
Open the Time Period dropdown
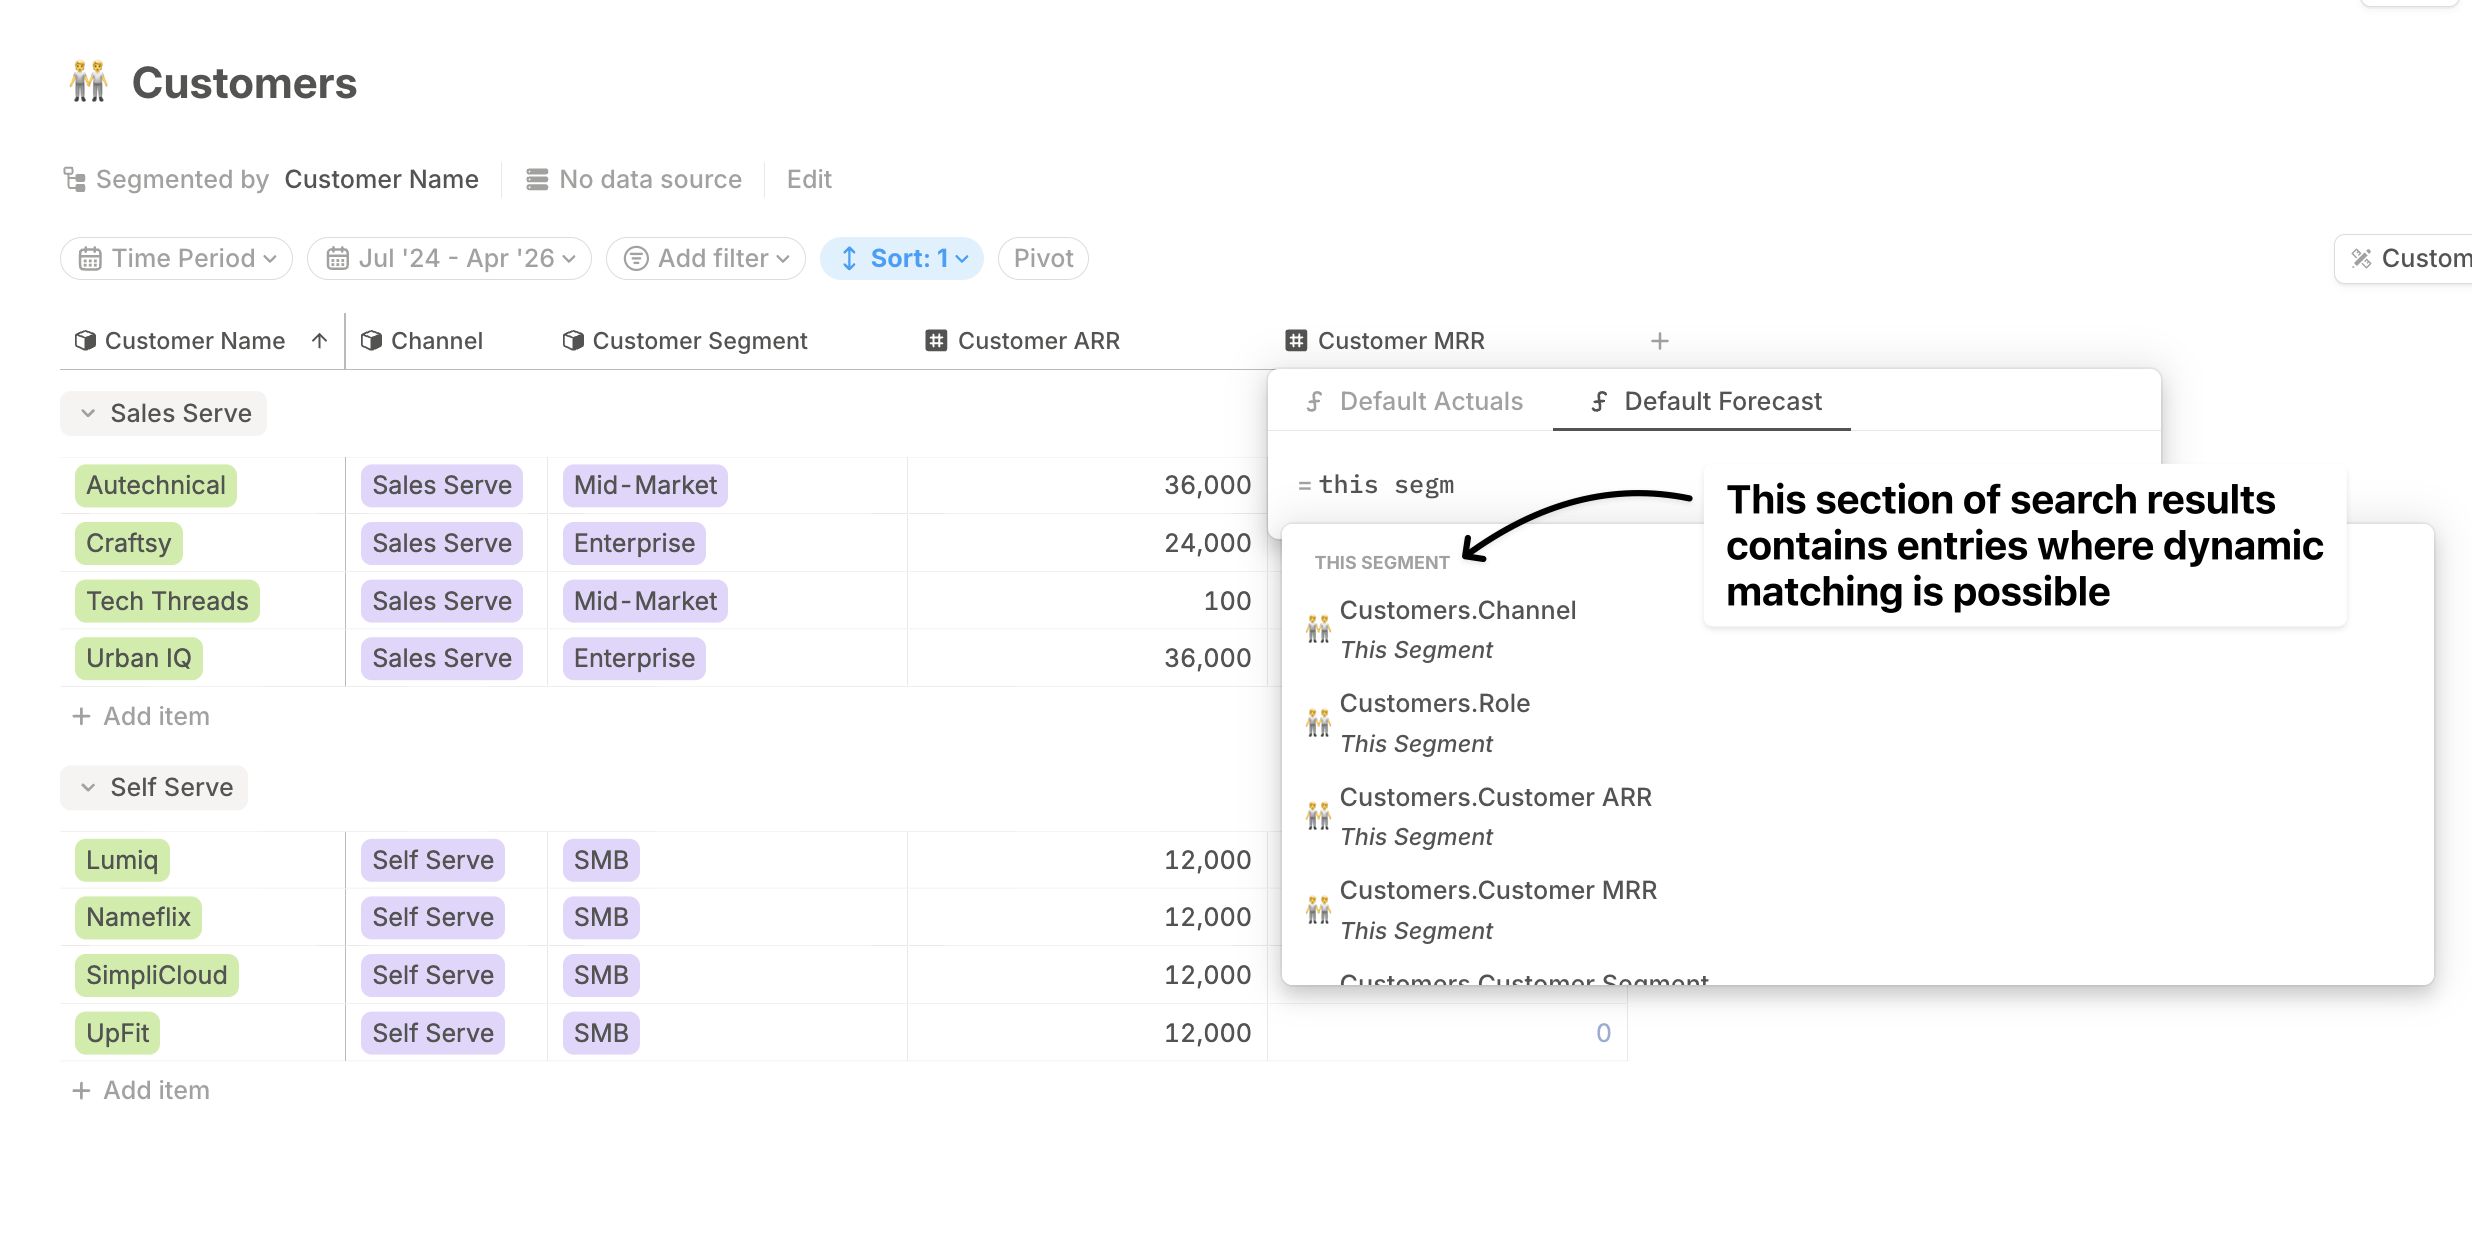pyautogui.click(x=177, y=258)
